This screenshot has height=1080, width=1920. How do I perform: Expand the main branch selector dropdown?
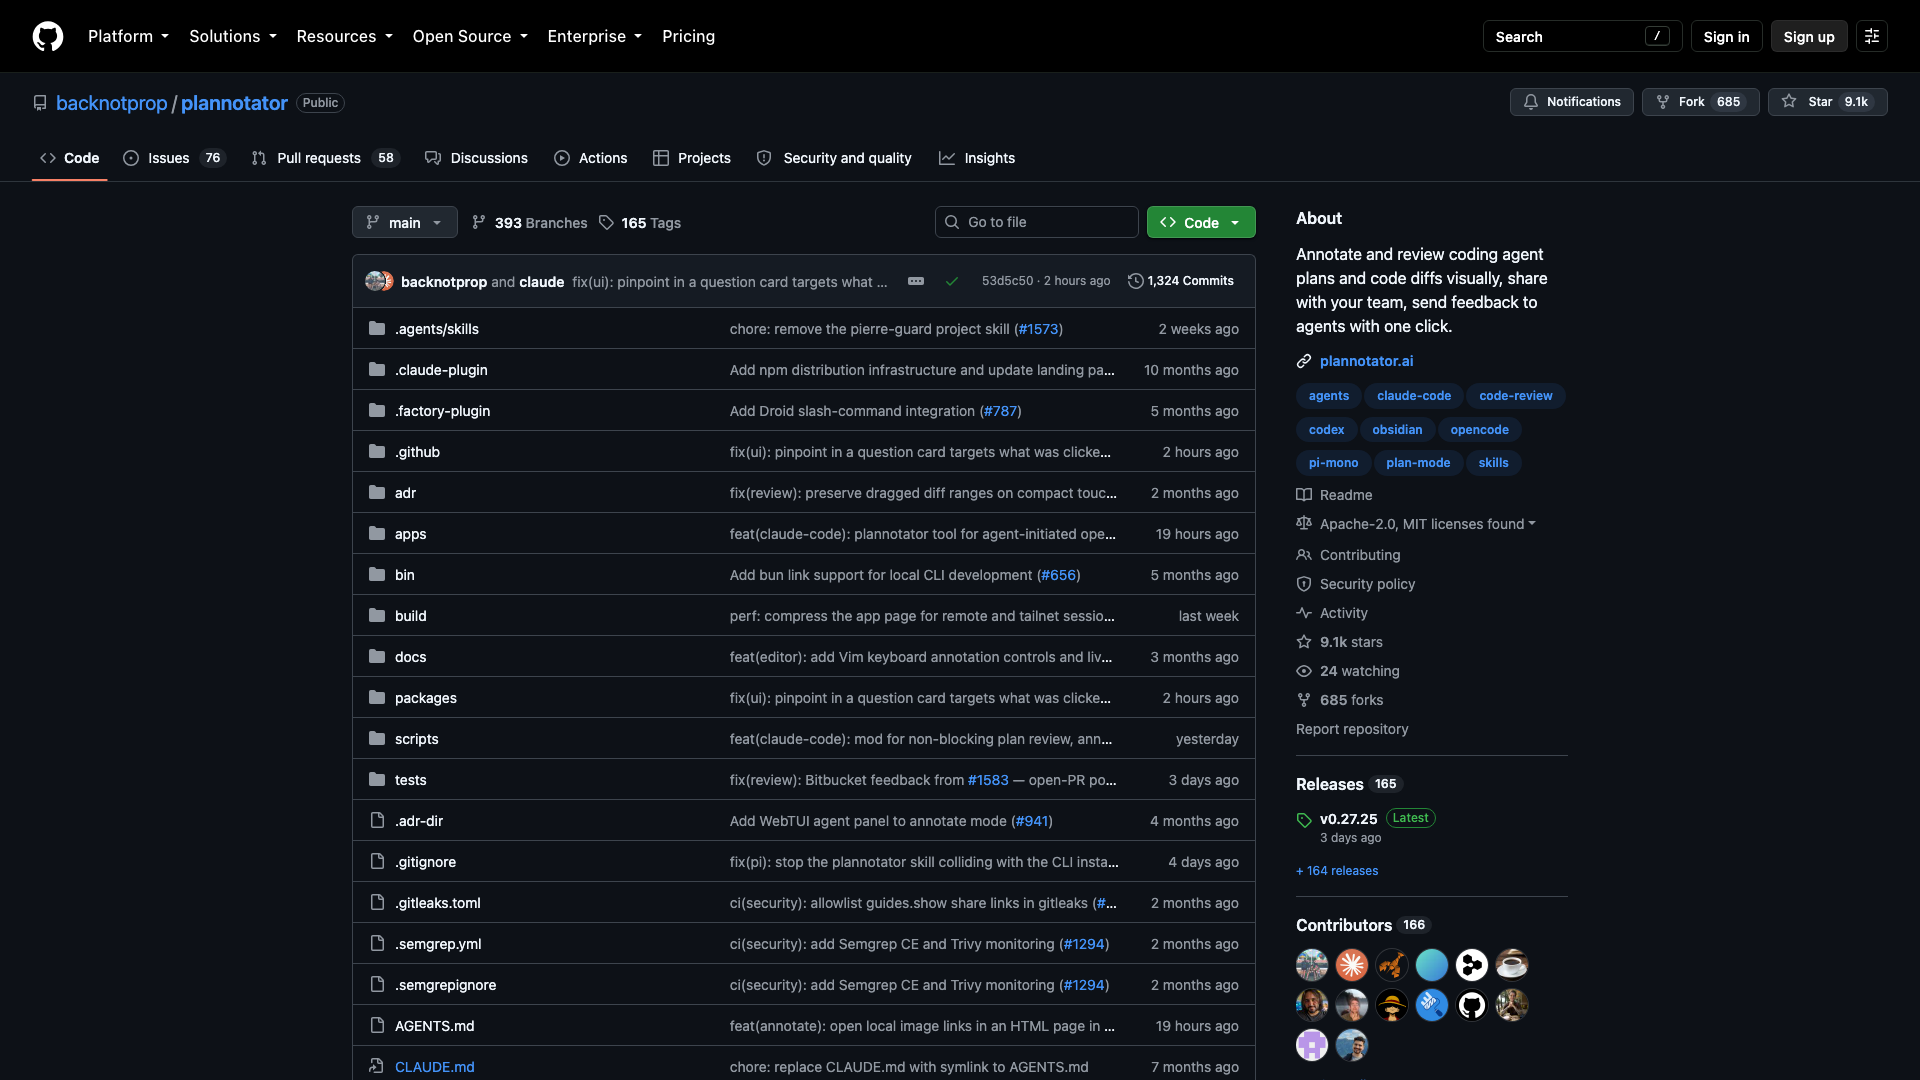(405, 222)
